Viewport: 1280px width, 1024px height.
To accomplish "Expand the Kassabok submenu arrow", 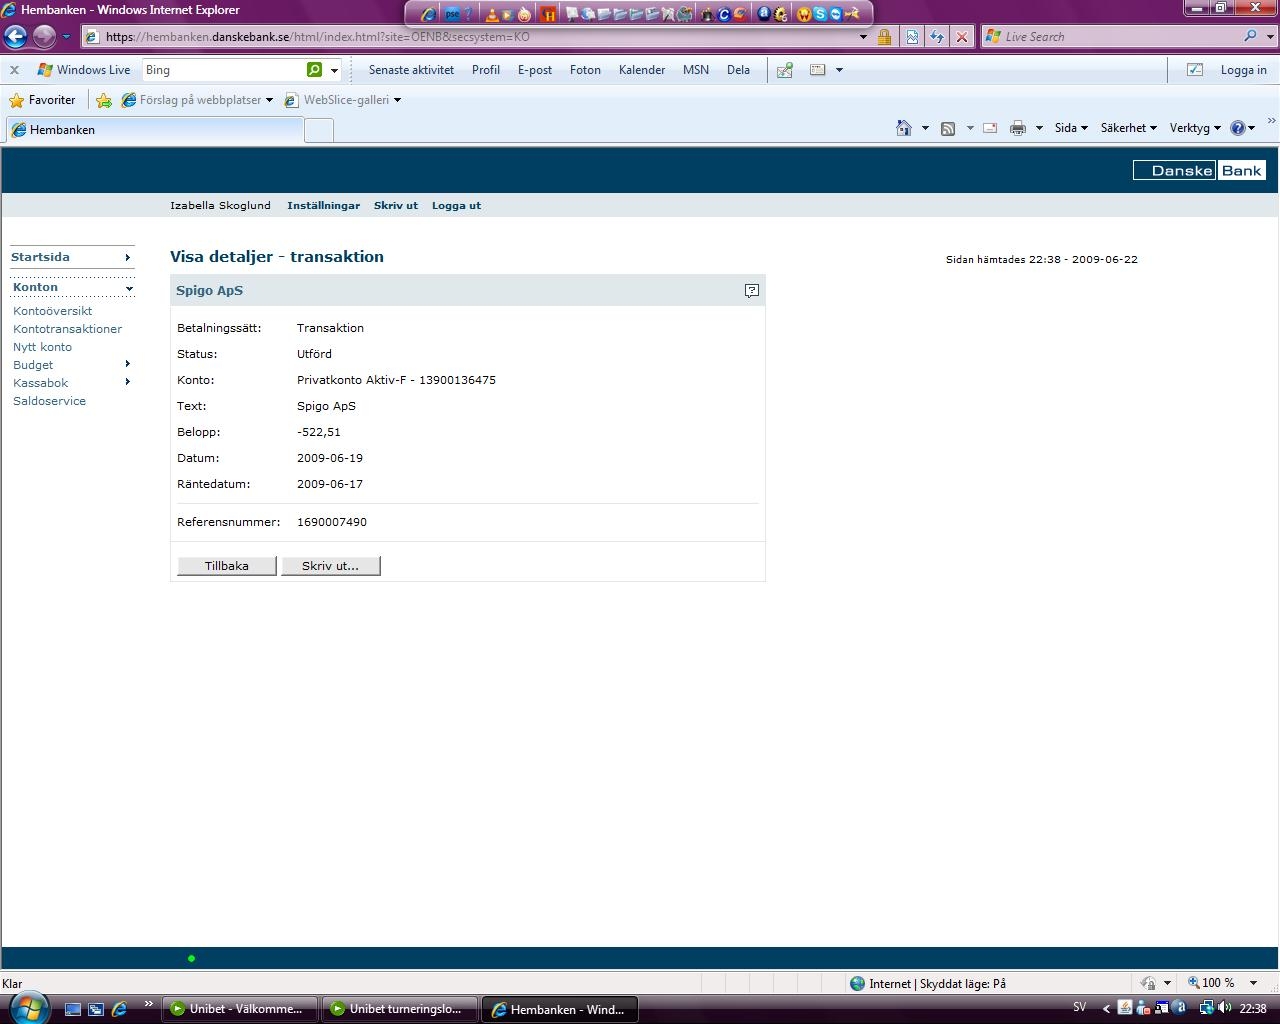I will [x=127, y=382].
